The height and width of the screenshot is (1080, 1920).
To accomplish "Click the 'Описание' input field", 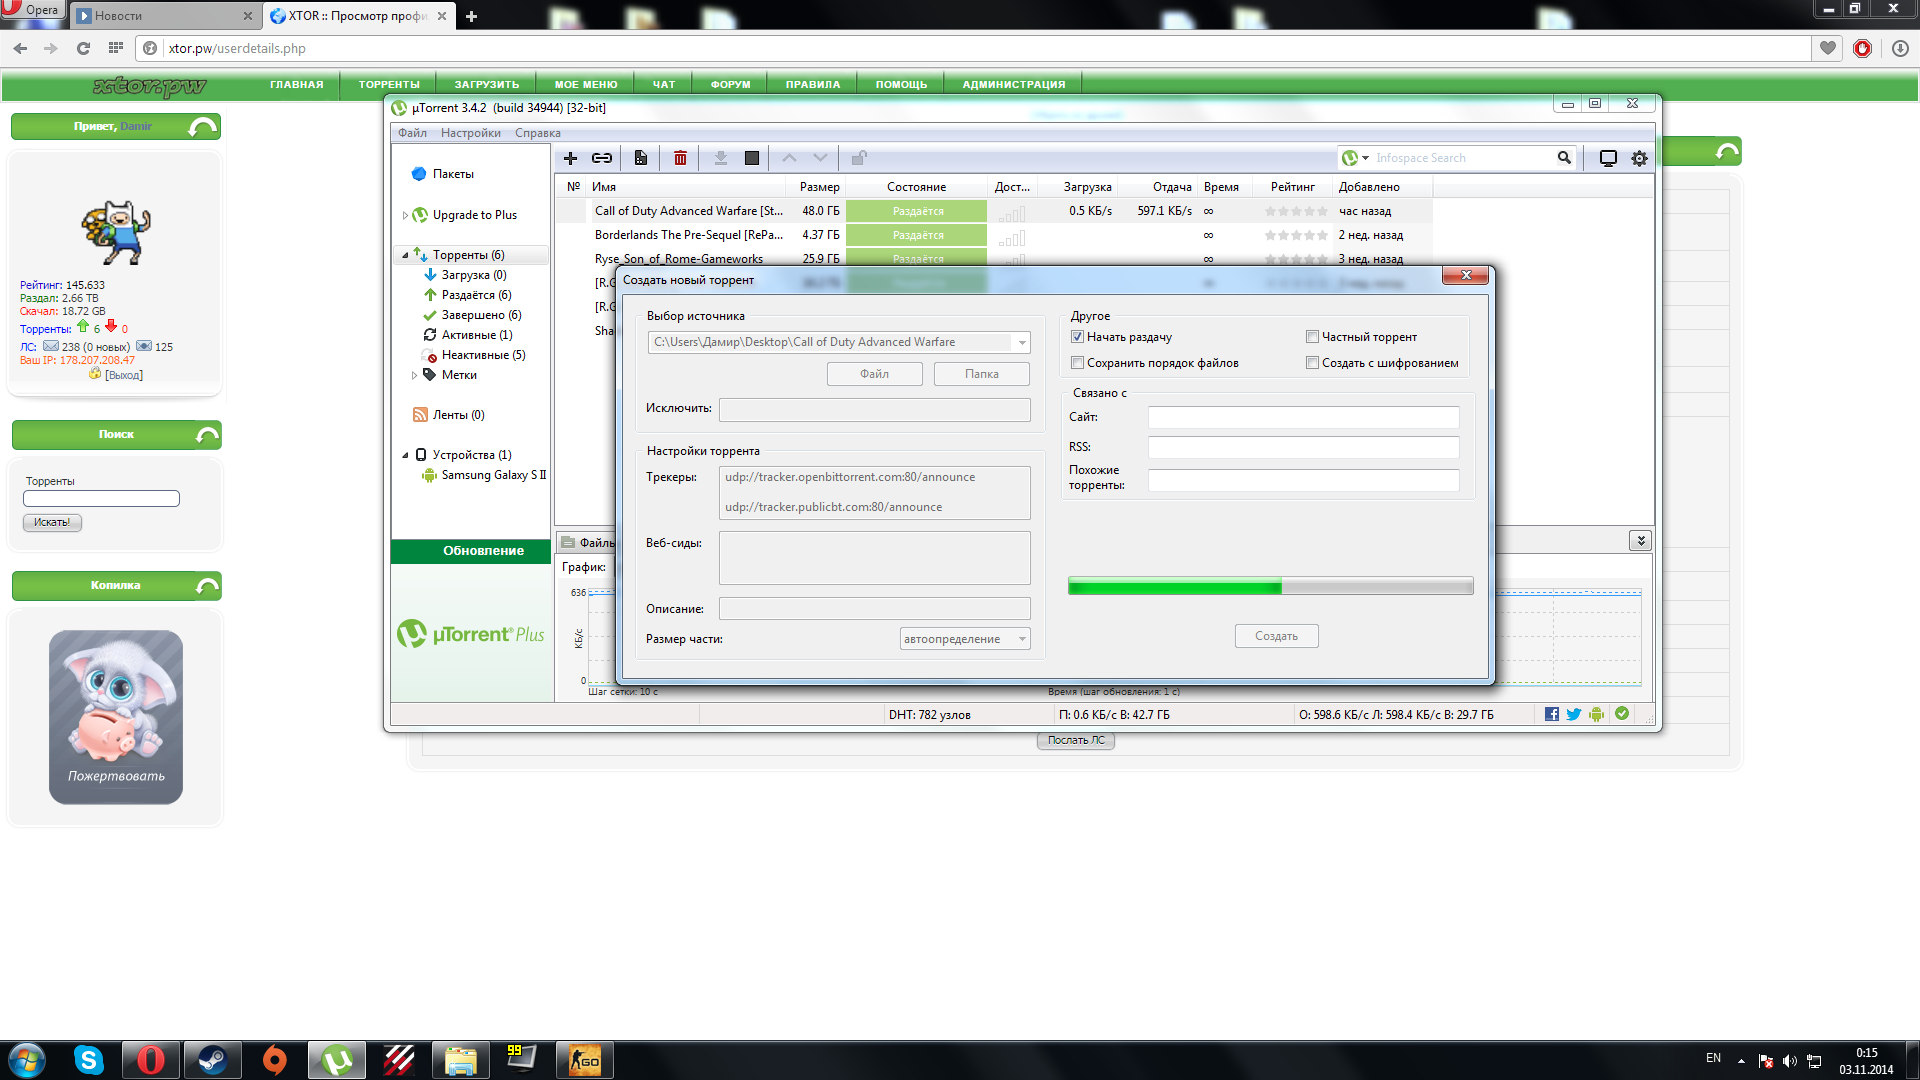I will [874, 609].
